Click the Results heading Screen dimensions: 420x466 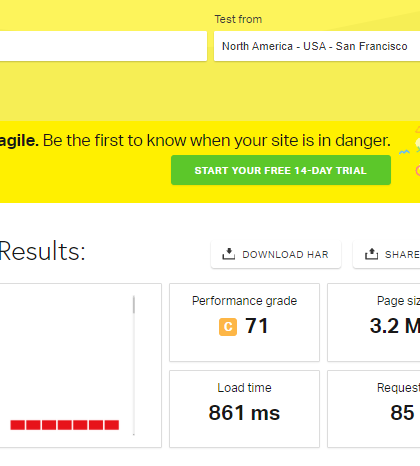coord(42,251)
